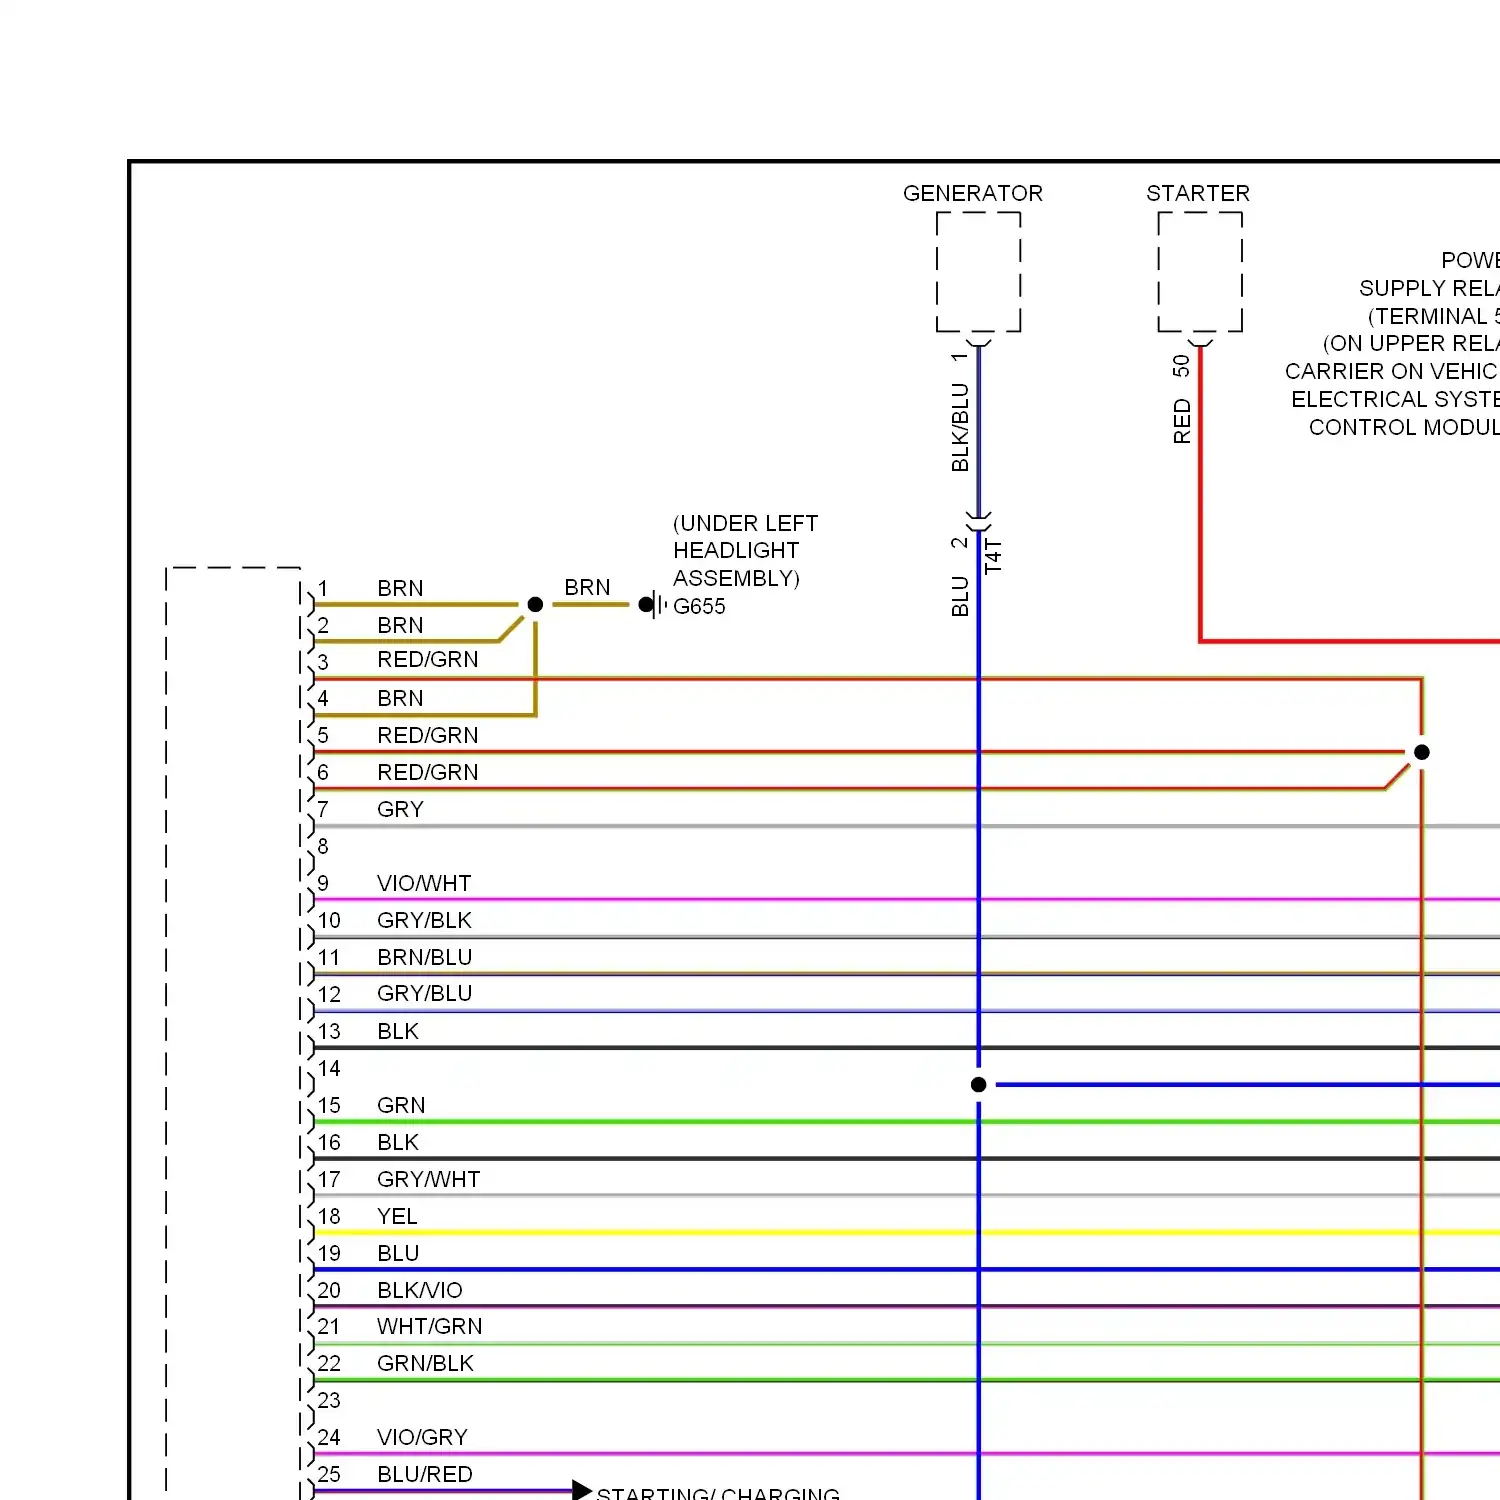Click the VIO/GRY wire label
The image size is (1500, 1500).
pos(422,1437)
